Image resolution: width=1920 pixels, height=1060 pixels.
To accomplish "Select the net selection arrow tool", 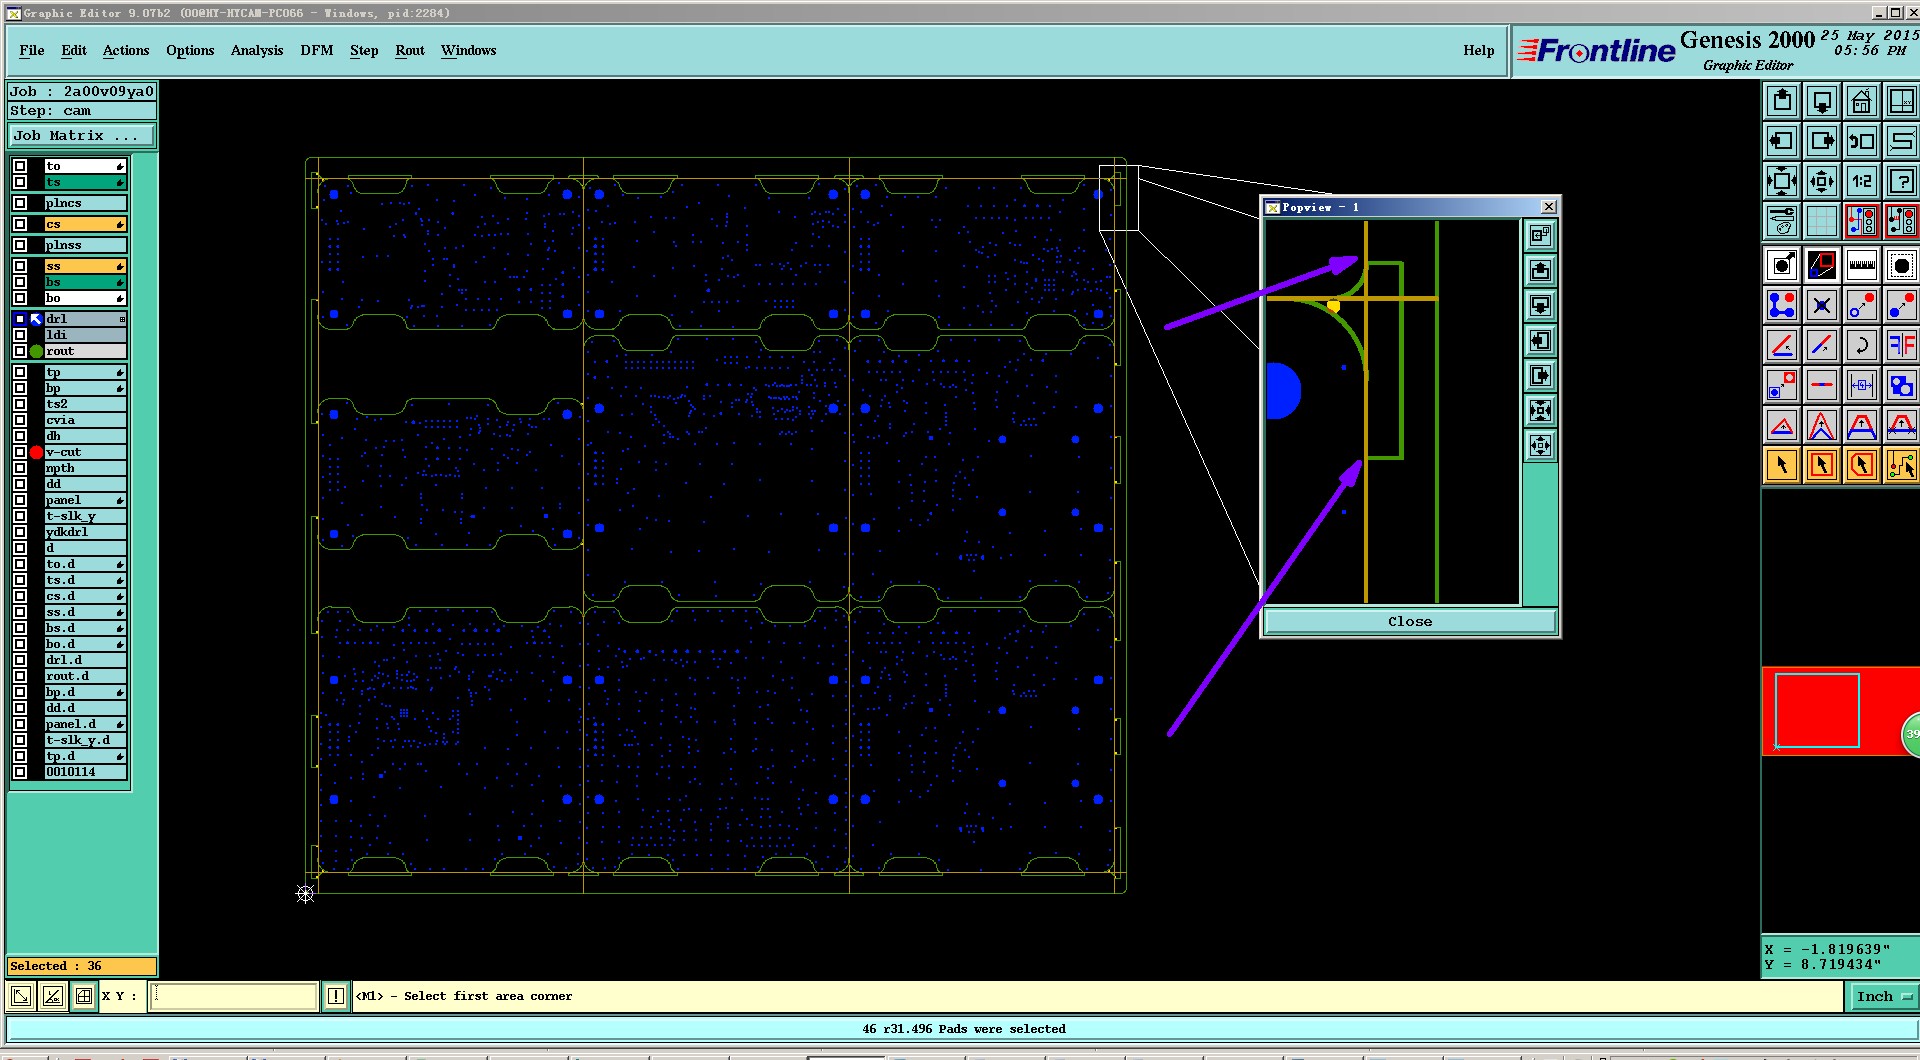I will click(x=1901, y=465).
